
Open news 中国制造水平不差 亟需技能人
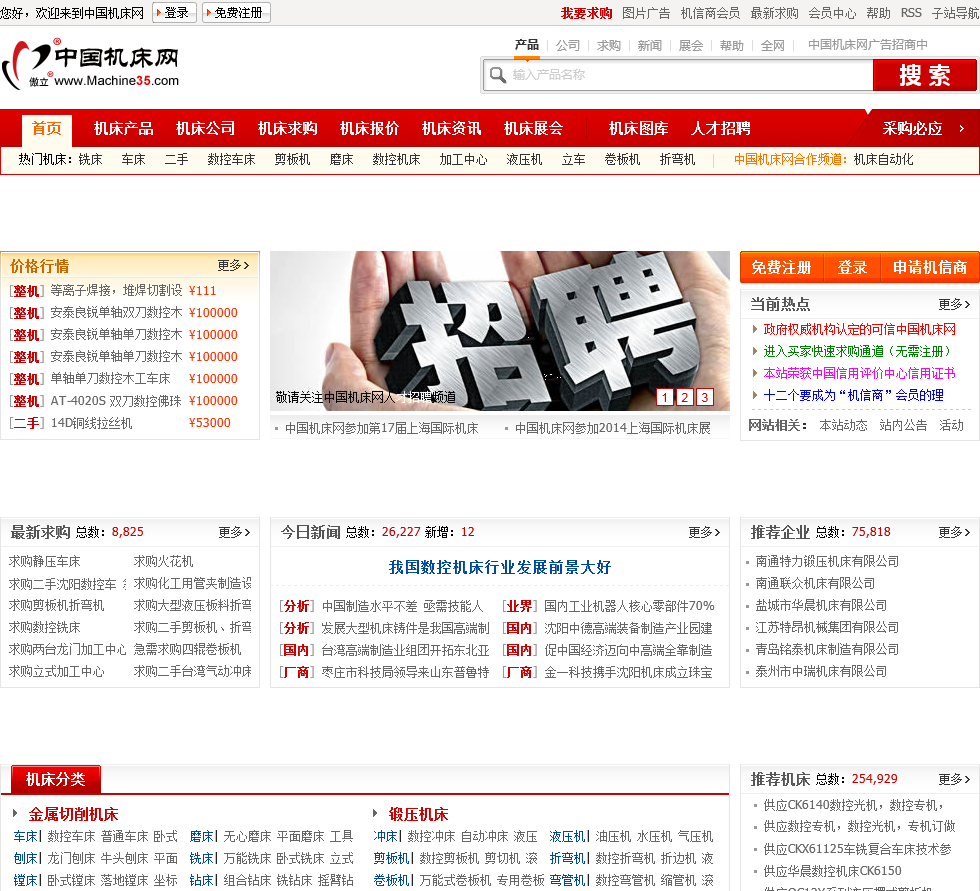tap(402, 606)
